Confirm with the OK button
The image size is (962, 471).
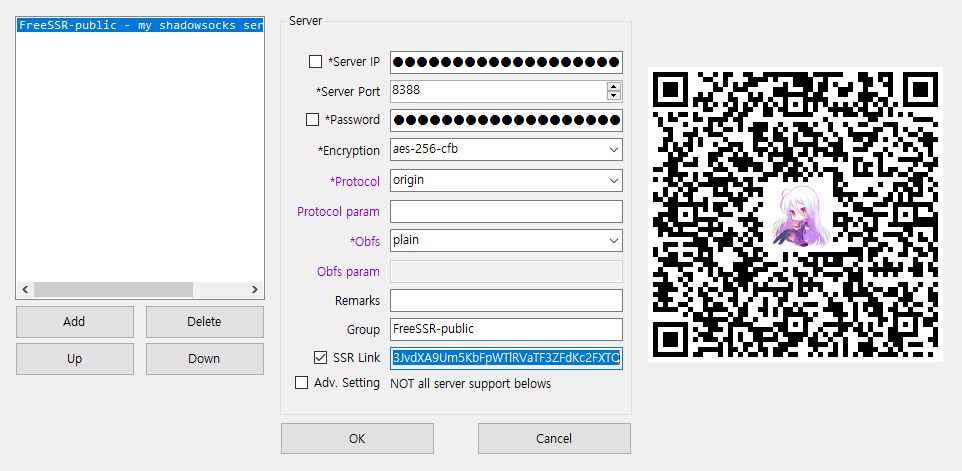pos(357,438)
